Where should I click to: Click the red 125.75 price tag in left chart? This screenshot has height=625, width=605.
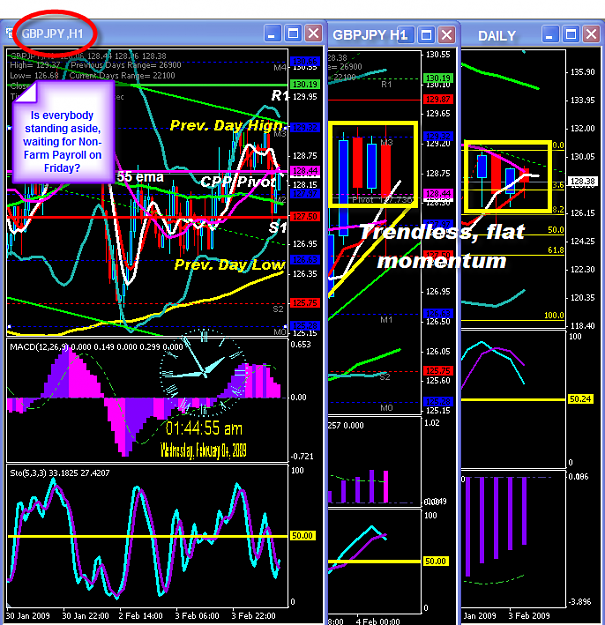(305, 303)
